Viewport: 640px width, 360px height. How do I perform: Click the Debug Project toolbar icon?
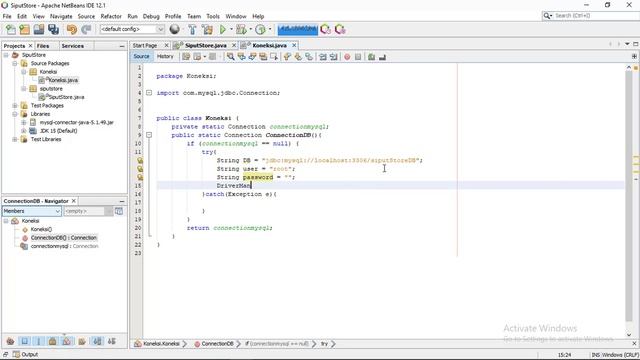(x=241, y=29)
